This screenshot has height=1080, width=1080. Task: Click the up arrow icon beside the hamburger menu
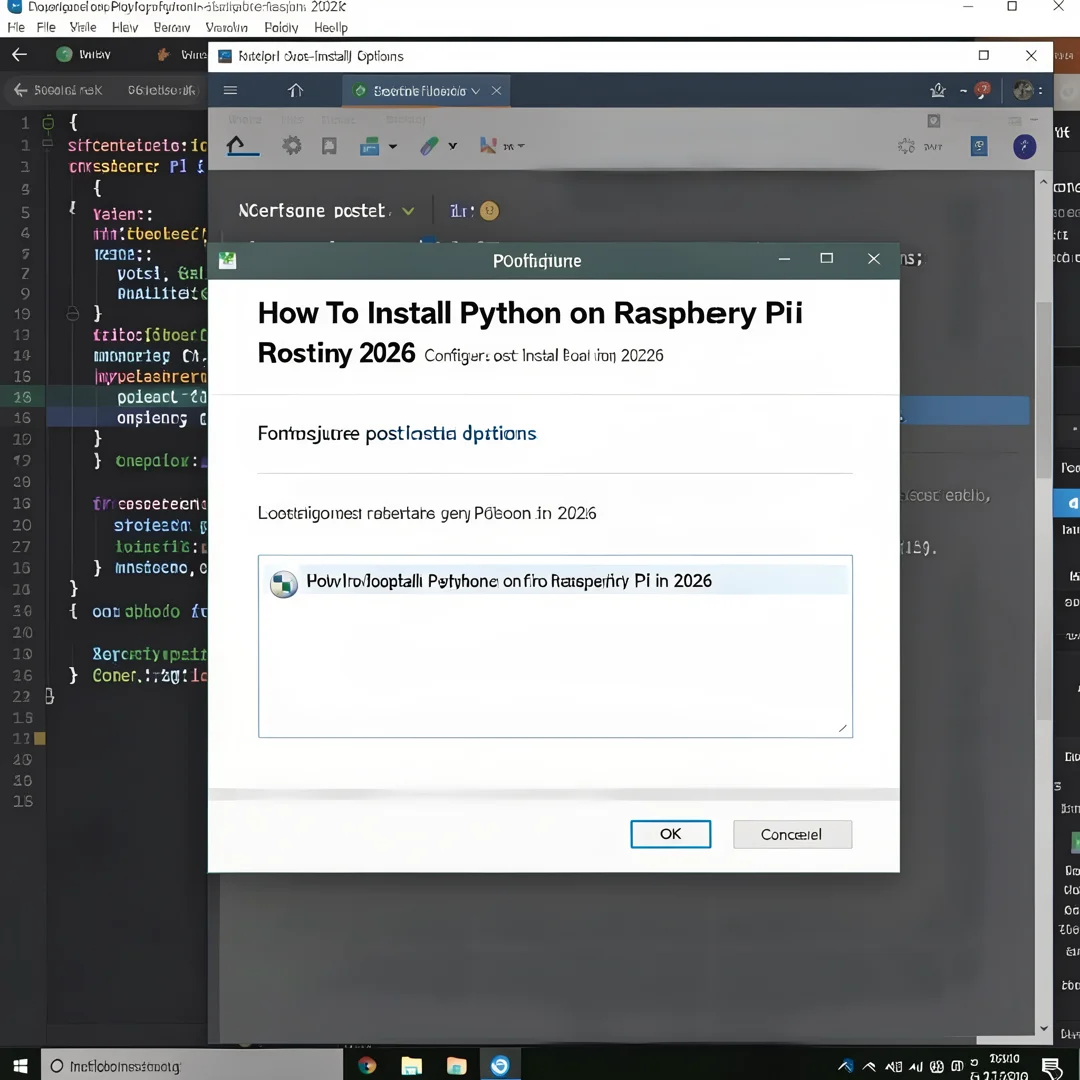295,90
